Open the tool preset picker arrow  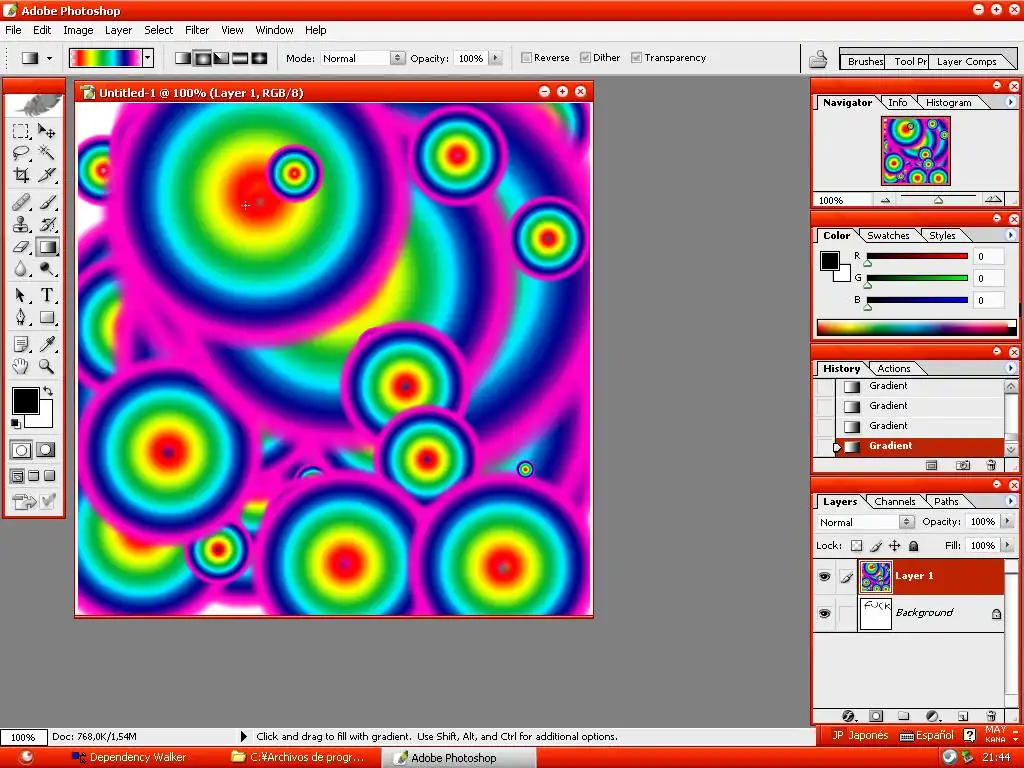(49, 58)
